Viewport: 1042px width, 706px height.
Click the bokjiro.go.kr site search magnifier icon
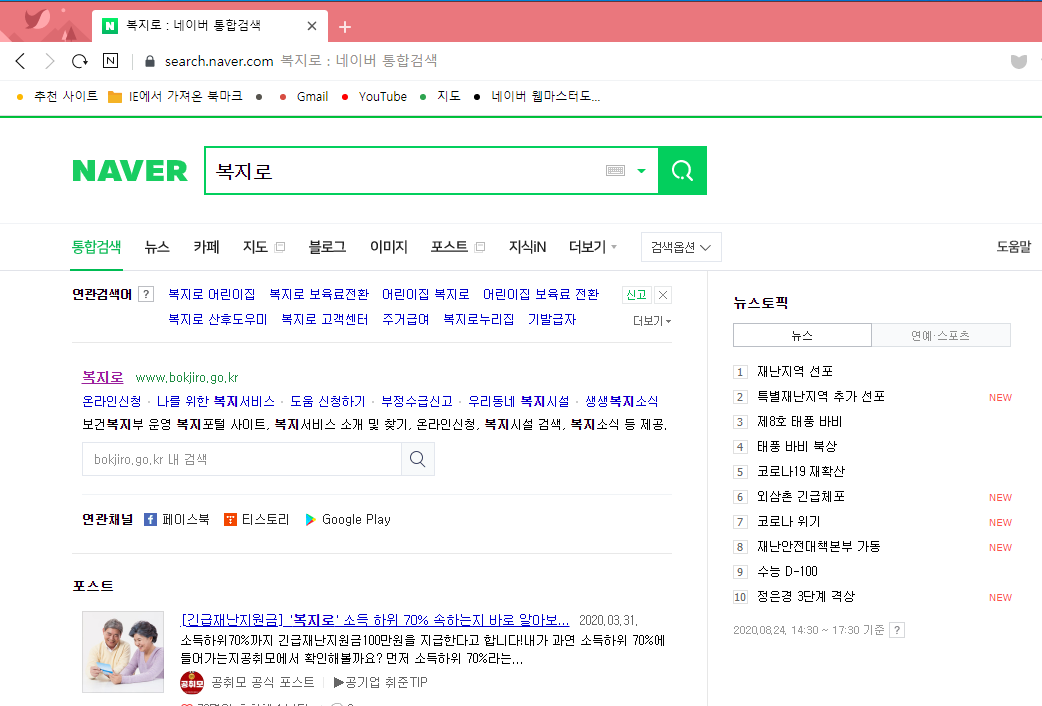click(x=417, y=459)
